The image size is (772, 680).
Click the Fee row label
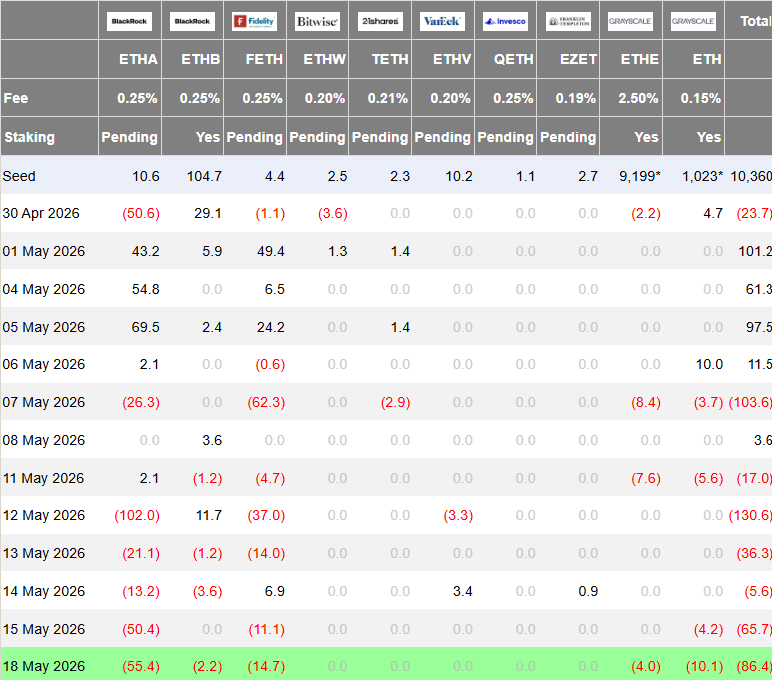point(16,98)
